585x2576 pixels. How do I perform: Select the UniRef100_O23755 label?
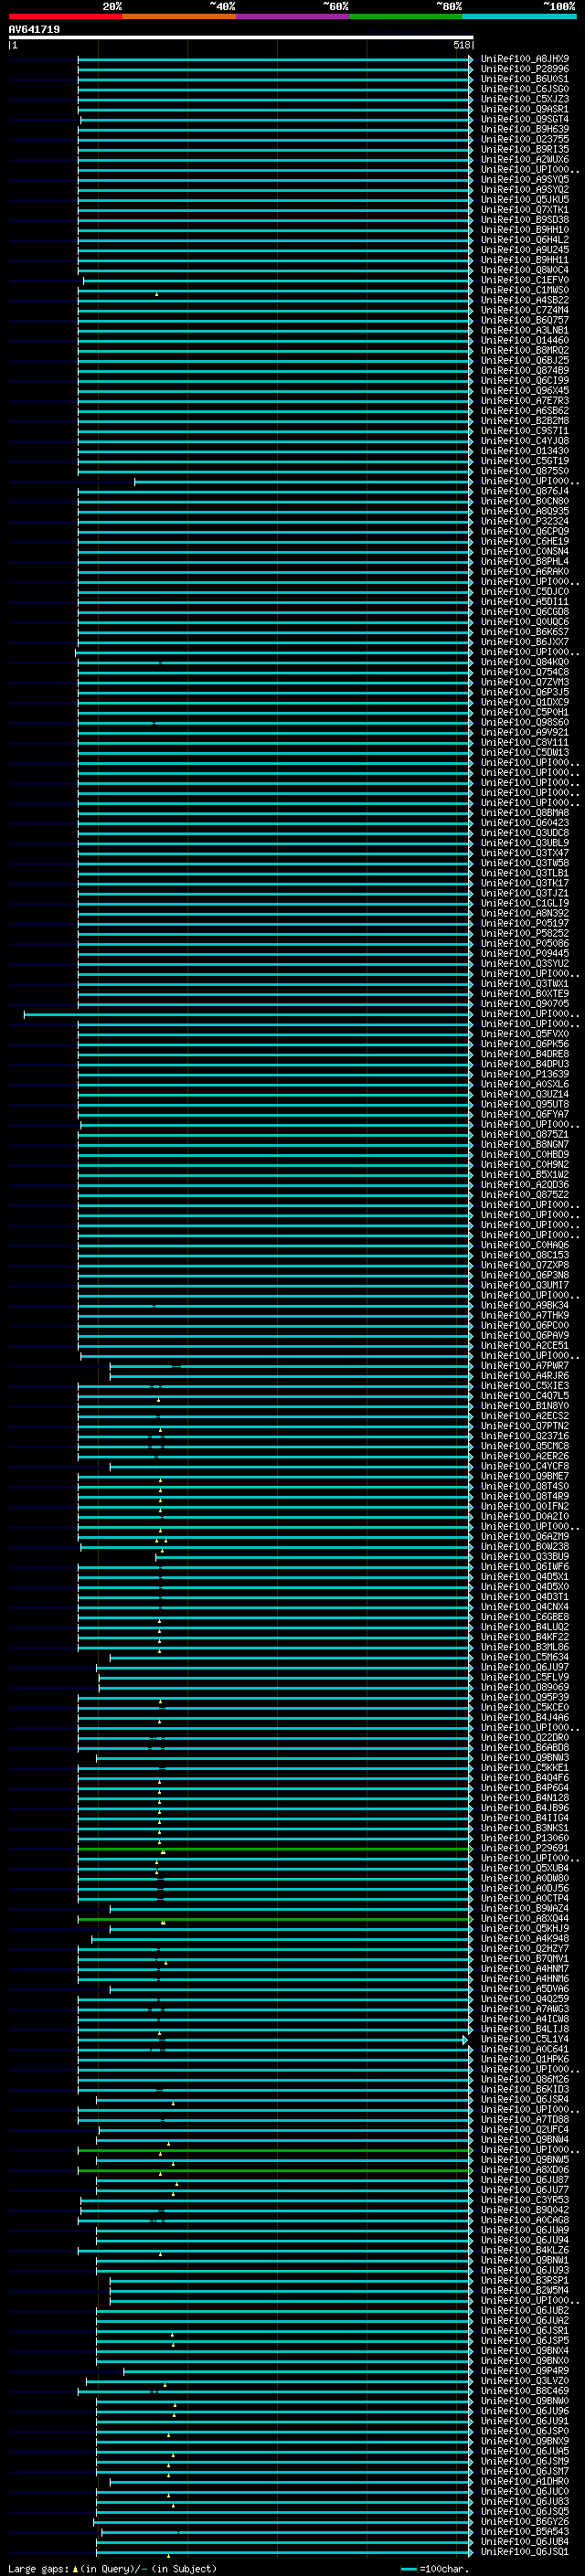525,139
